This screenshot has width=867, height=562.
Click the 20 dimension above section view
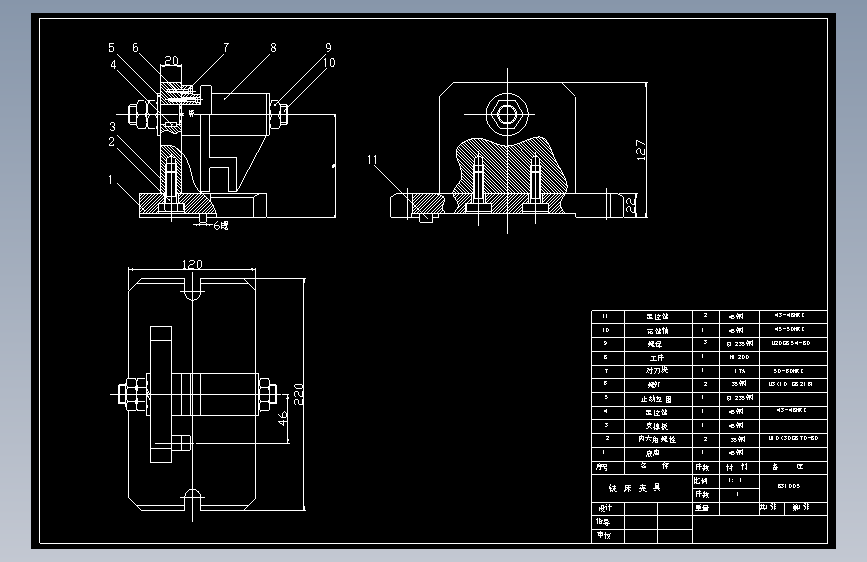click(171, 60)
